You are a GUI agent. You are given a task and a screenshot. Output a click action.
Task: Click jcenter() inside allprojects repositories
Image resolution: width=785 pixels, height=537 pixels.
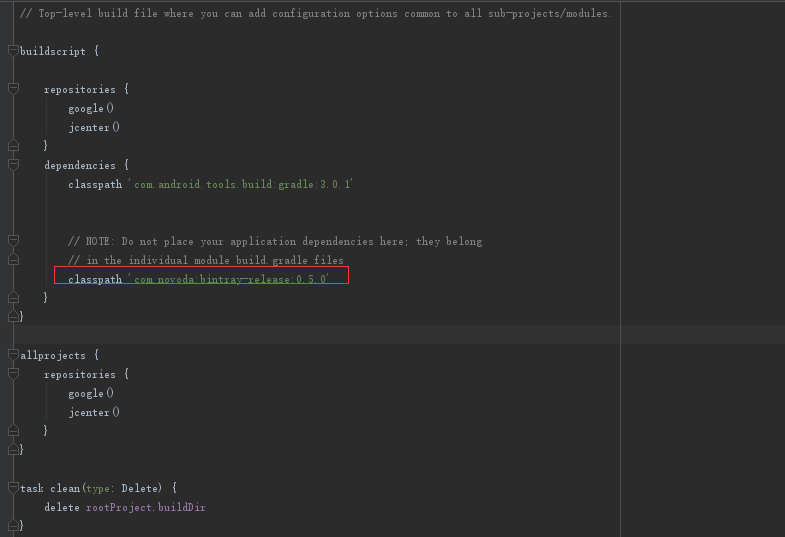coord(94,412)
